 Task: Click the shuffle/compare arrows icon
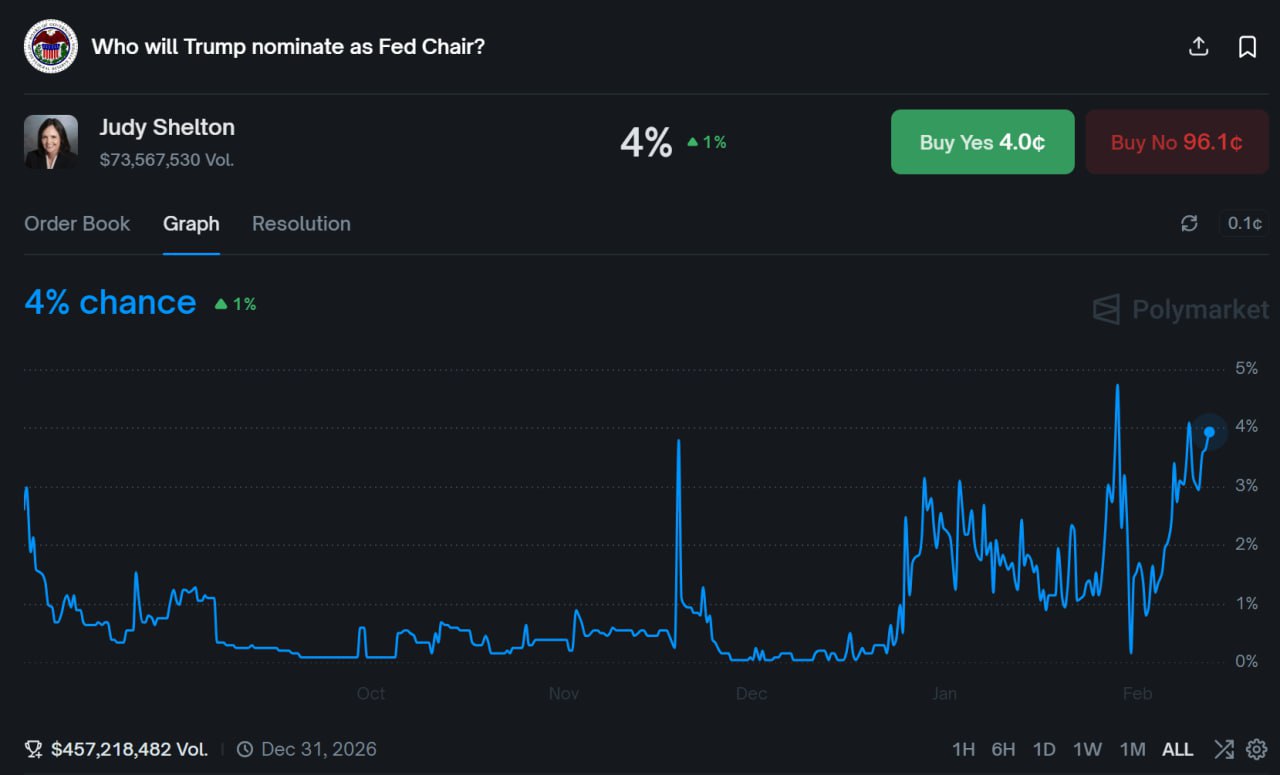(1224, 749)
